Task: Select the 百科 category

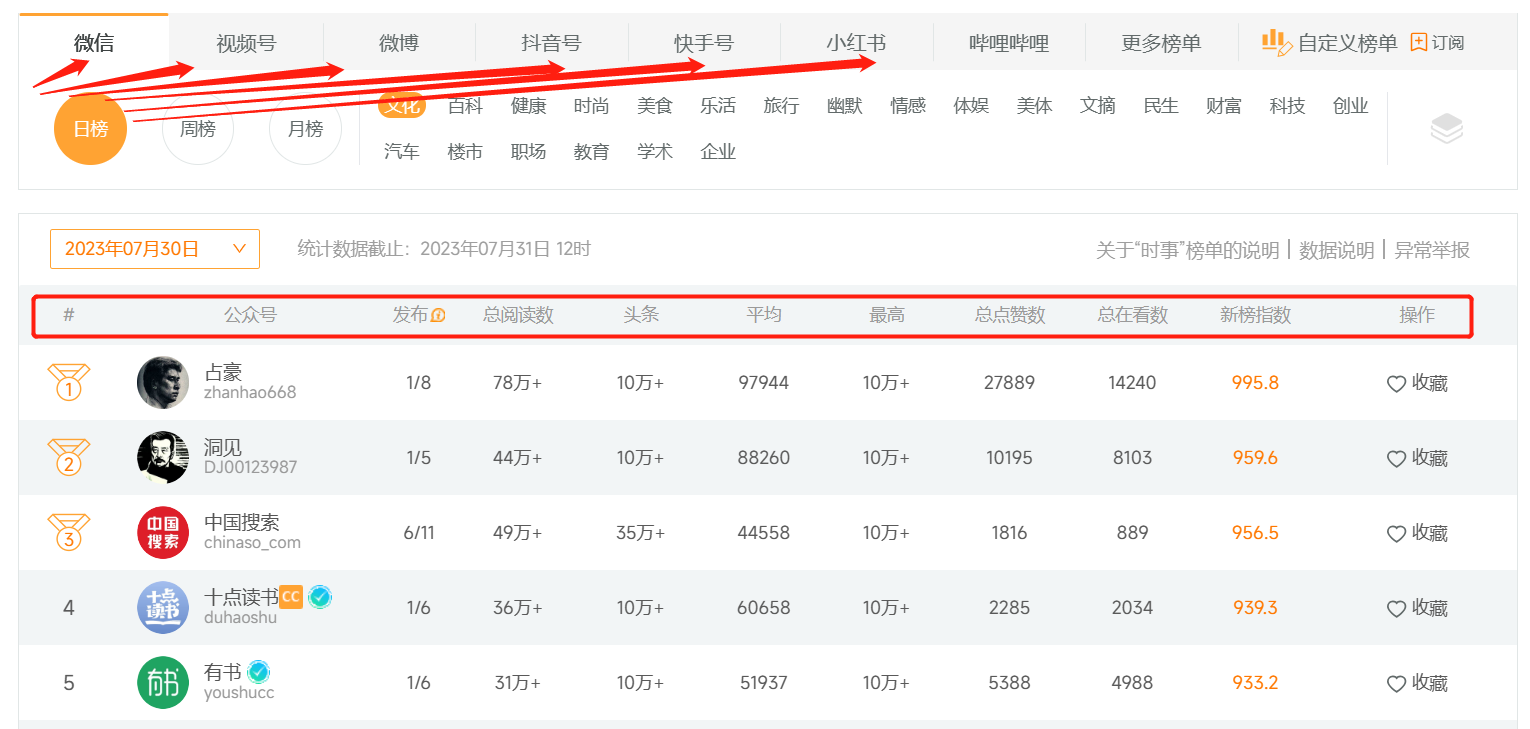Action: tap(465, 105)
